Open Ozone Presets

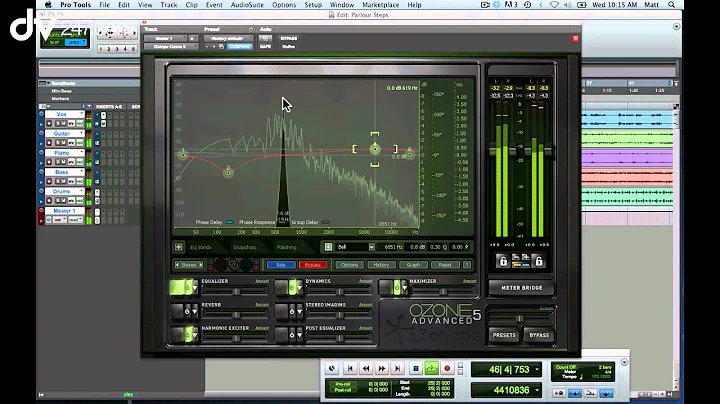point(504,335)
